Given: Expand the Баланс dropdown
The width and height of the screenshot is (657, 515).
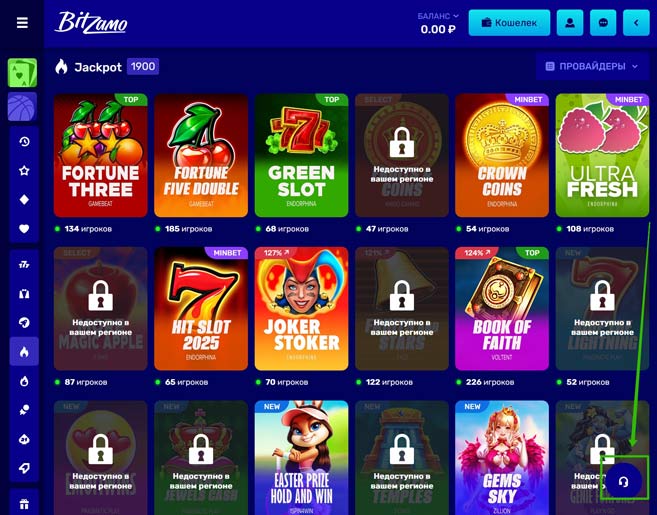Looking at the screenshot, I should 438,16.
